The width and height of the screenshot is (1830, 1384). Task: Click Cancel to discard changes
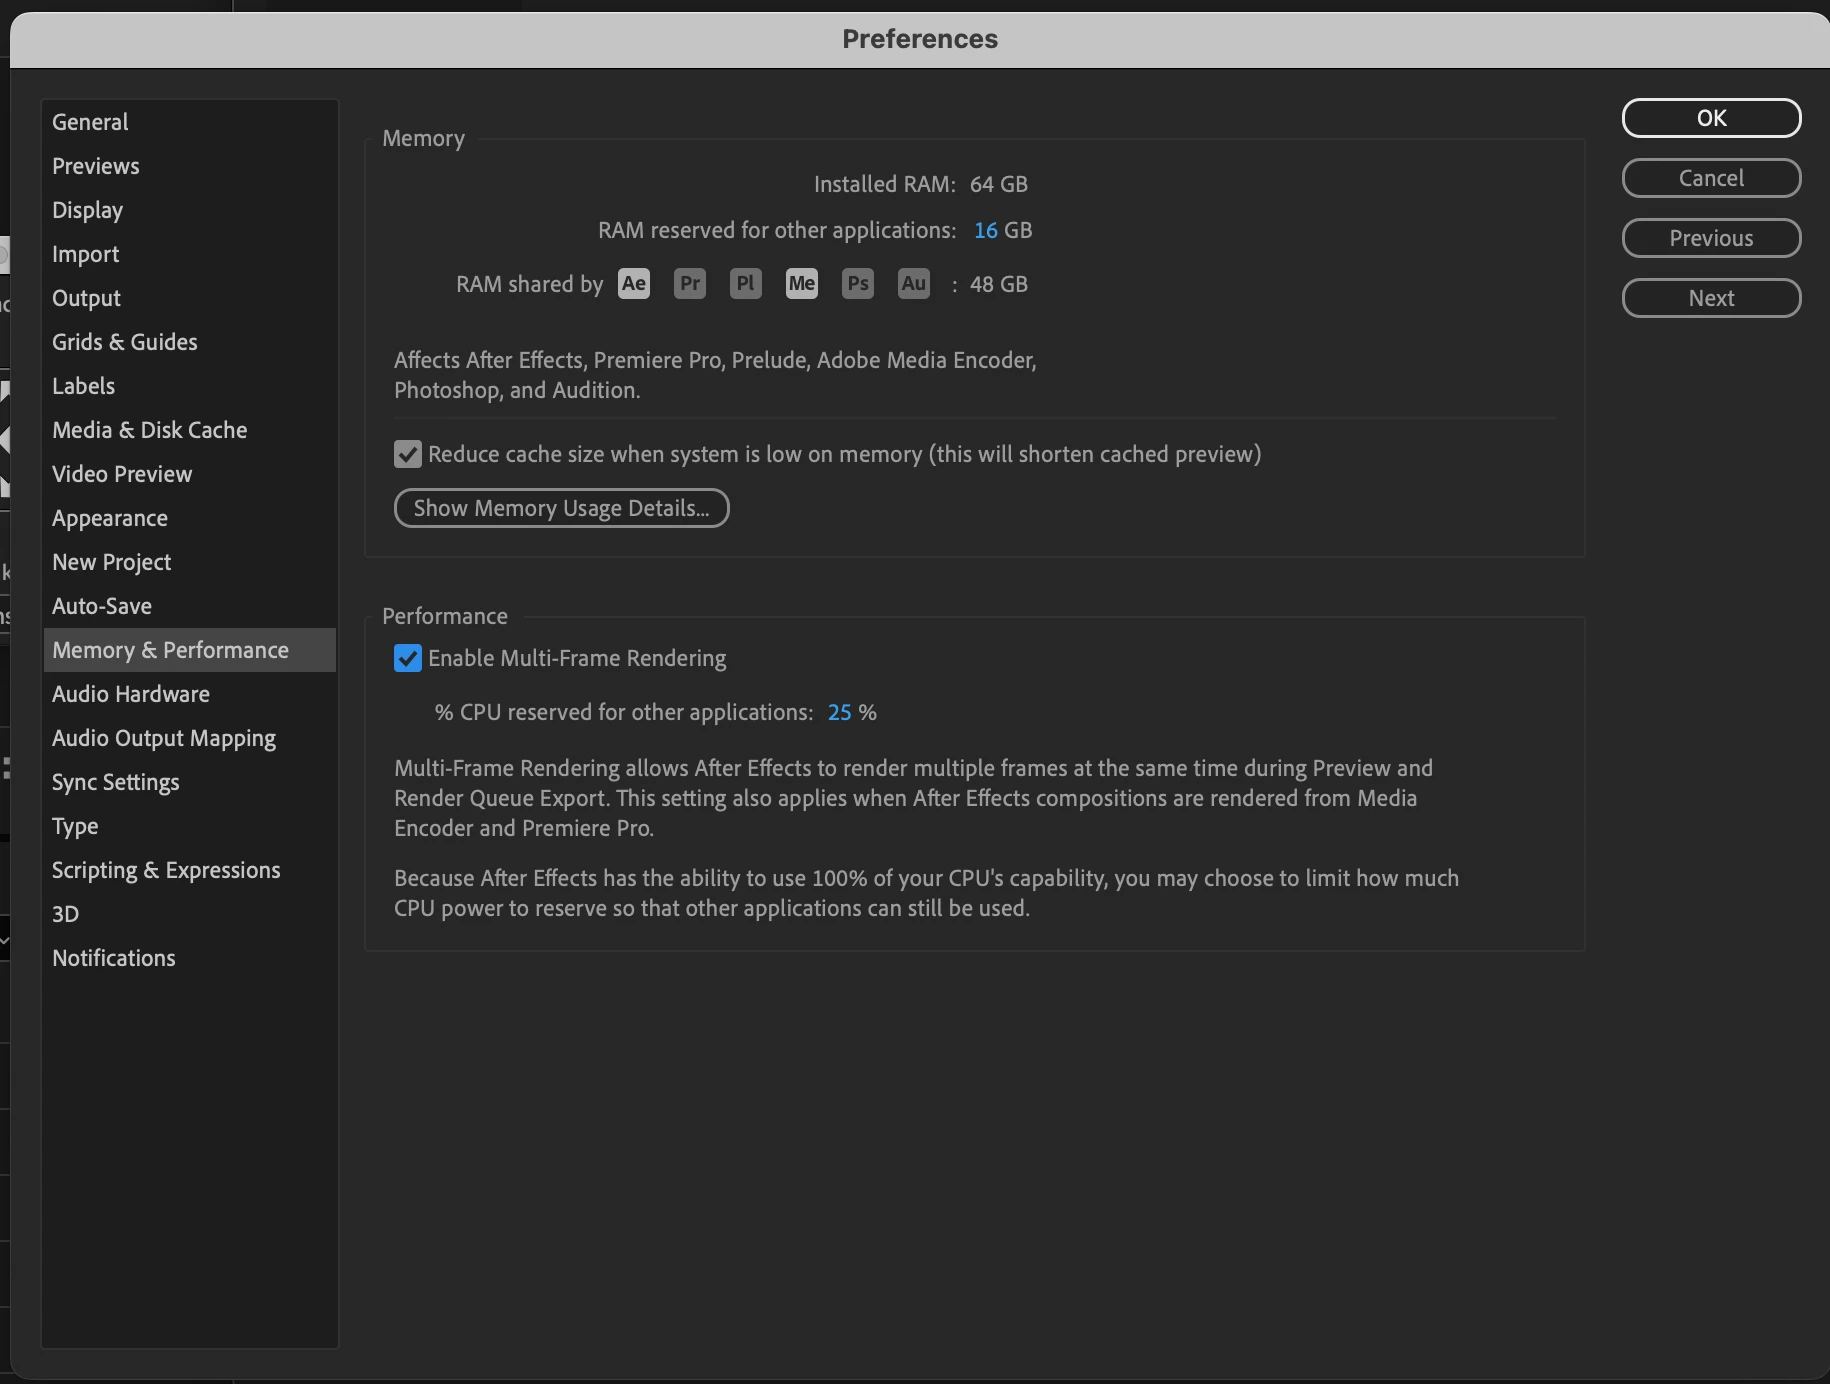point(1711,178)
